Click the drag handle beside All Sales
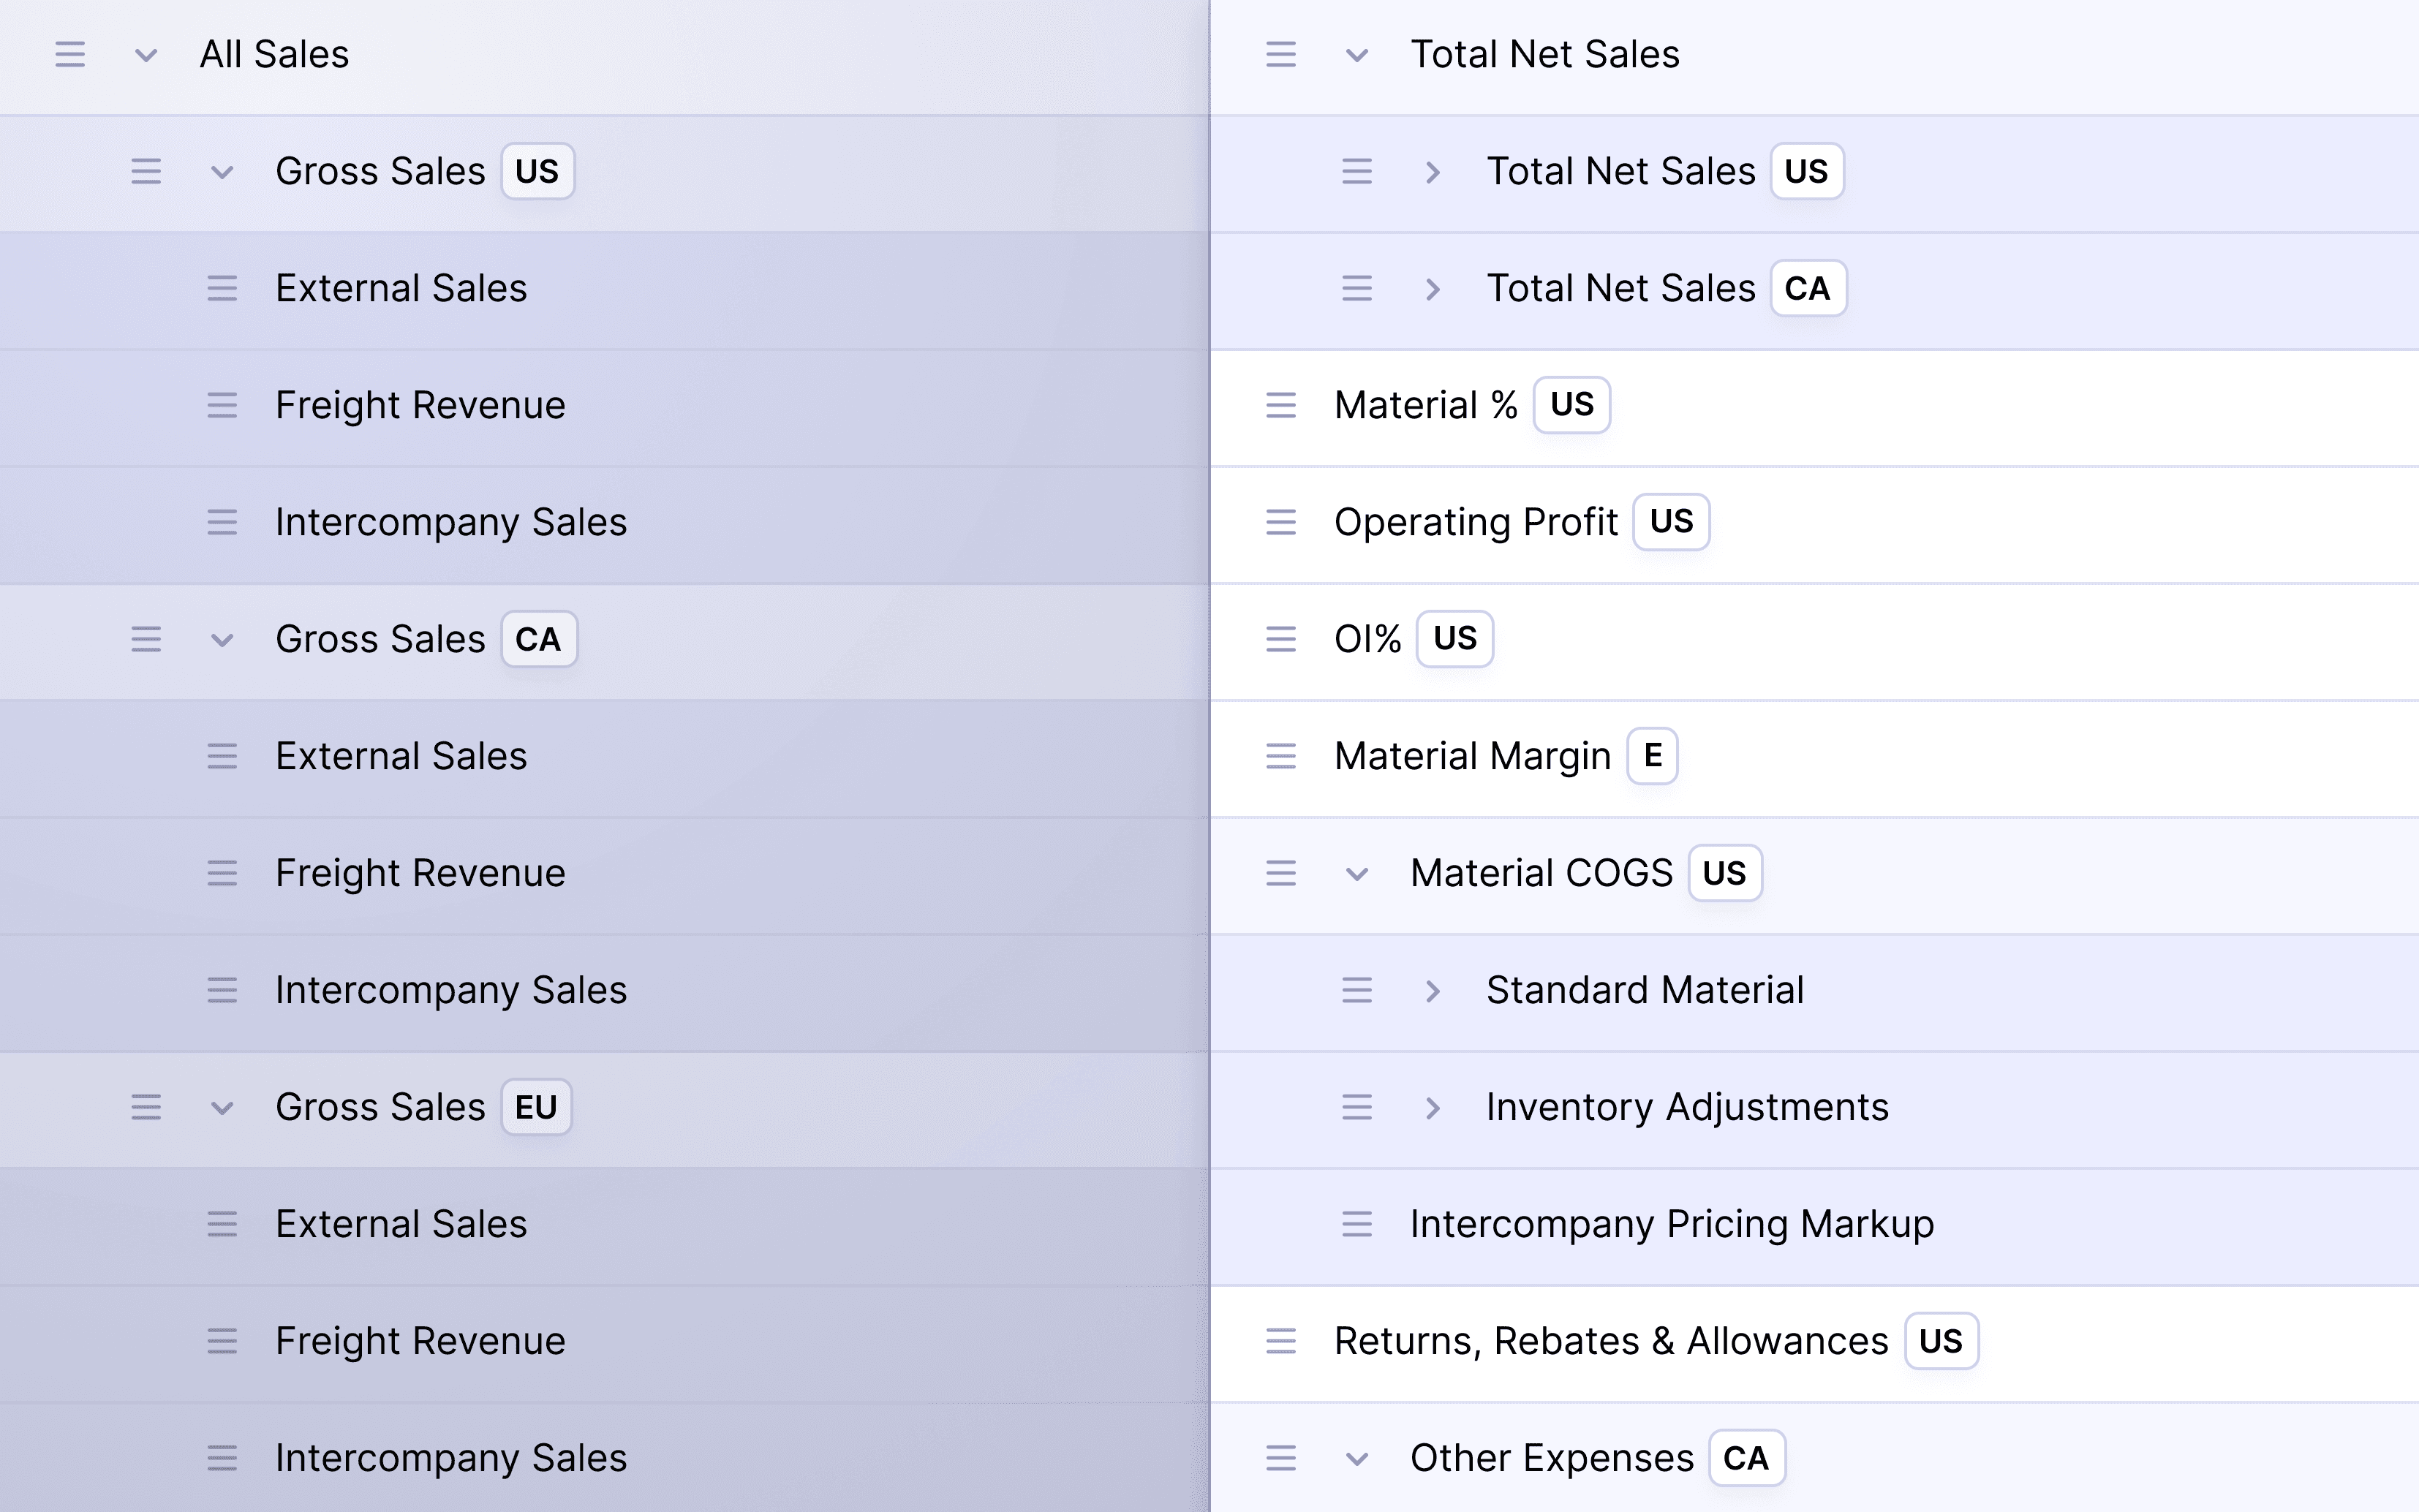2419x1512 pixels. point(70,55)
